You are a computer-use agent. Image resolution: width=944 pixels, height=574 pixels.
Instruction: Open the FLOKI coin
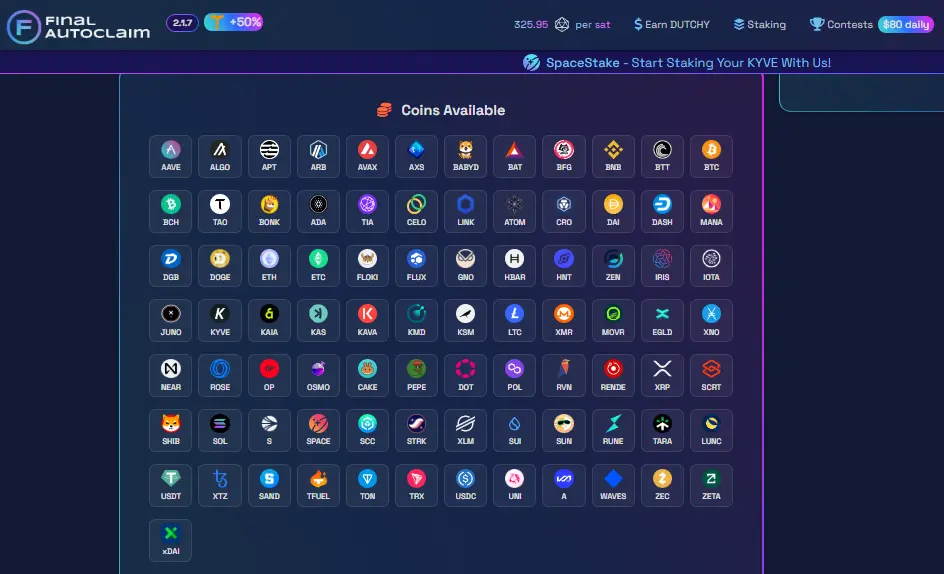[367, 266]
